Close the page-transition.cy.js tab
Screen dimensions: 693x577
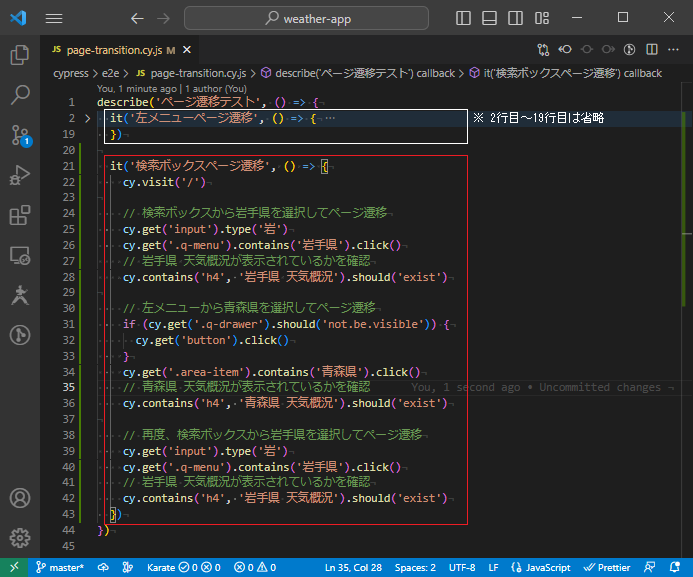tap(187, 50)
